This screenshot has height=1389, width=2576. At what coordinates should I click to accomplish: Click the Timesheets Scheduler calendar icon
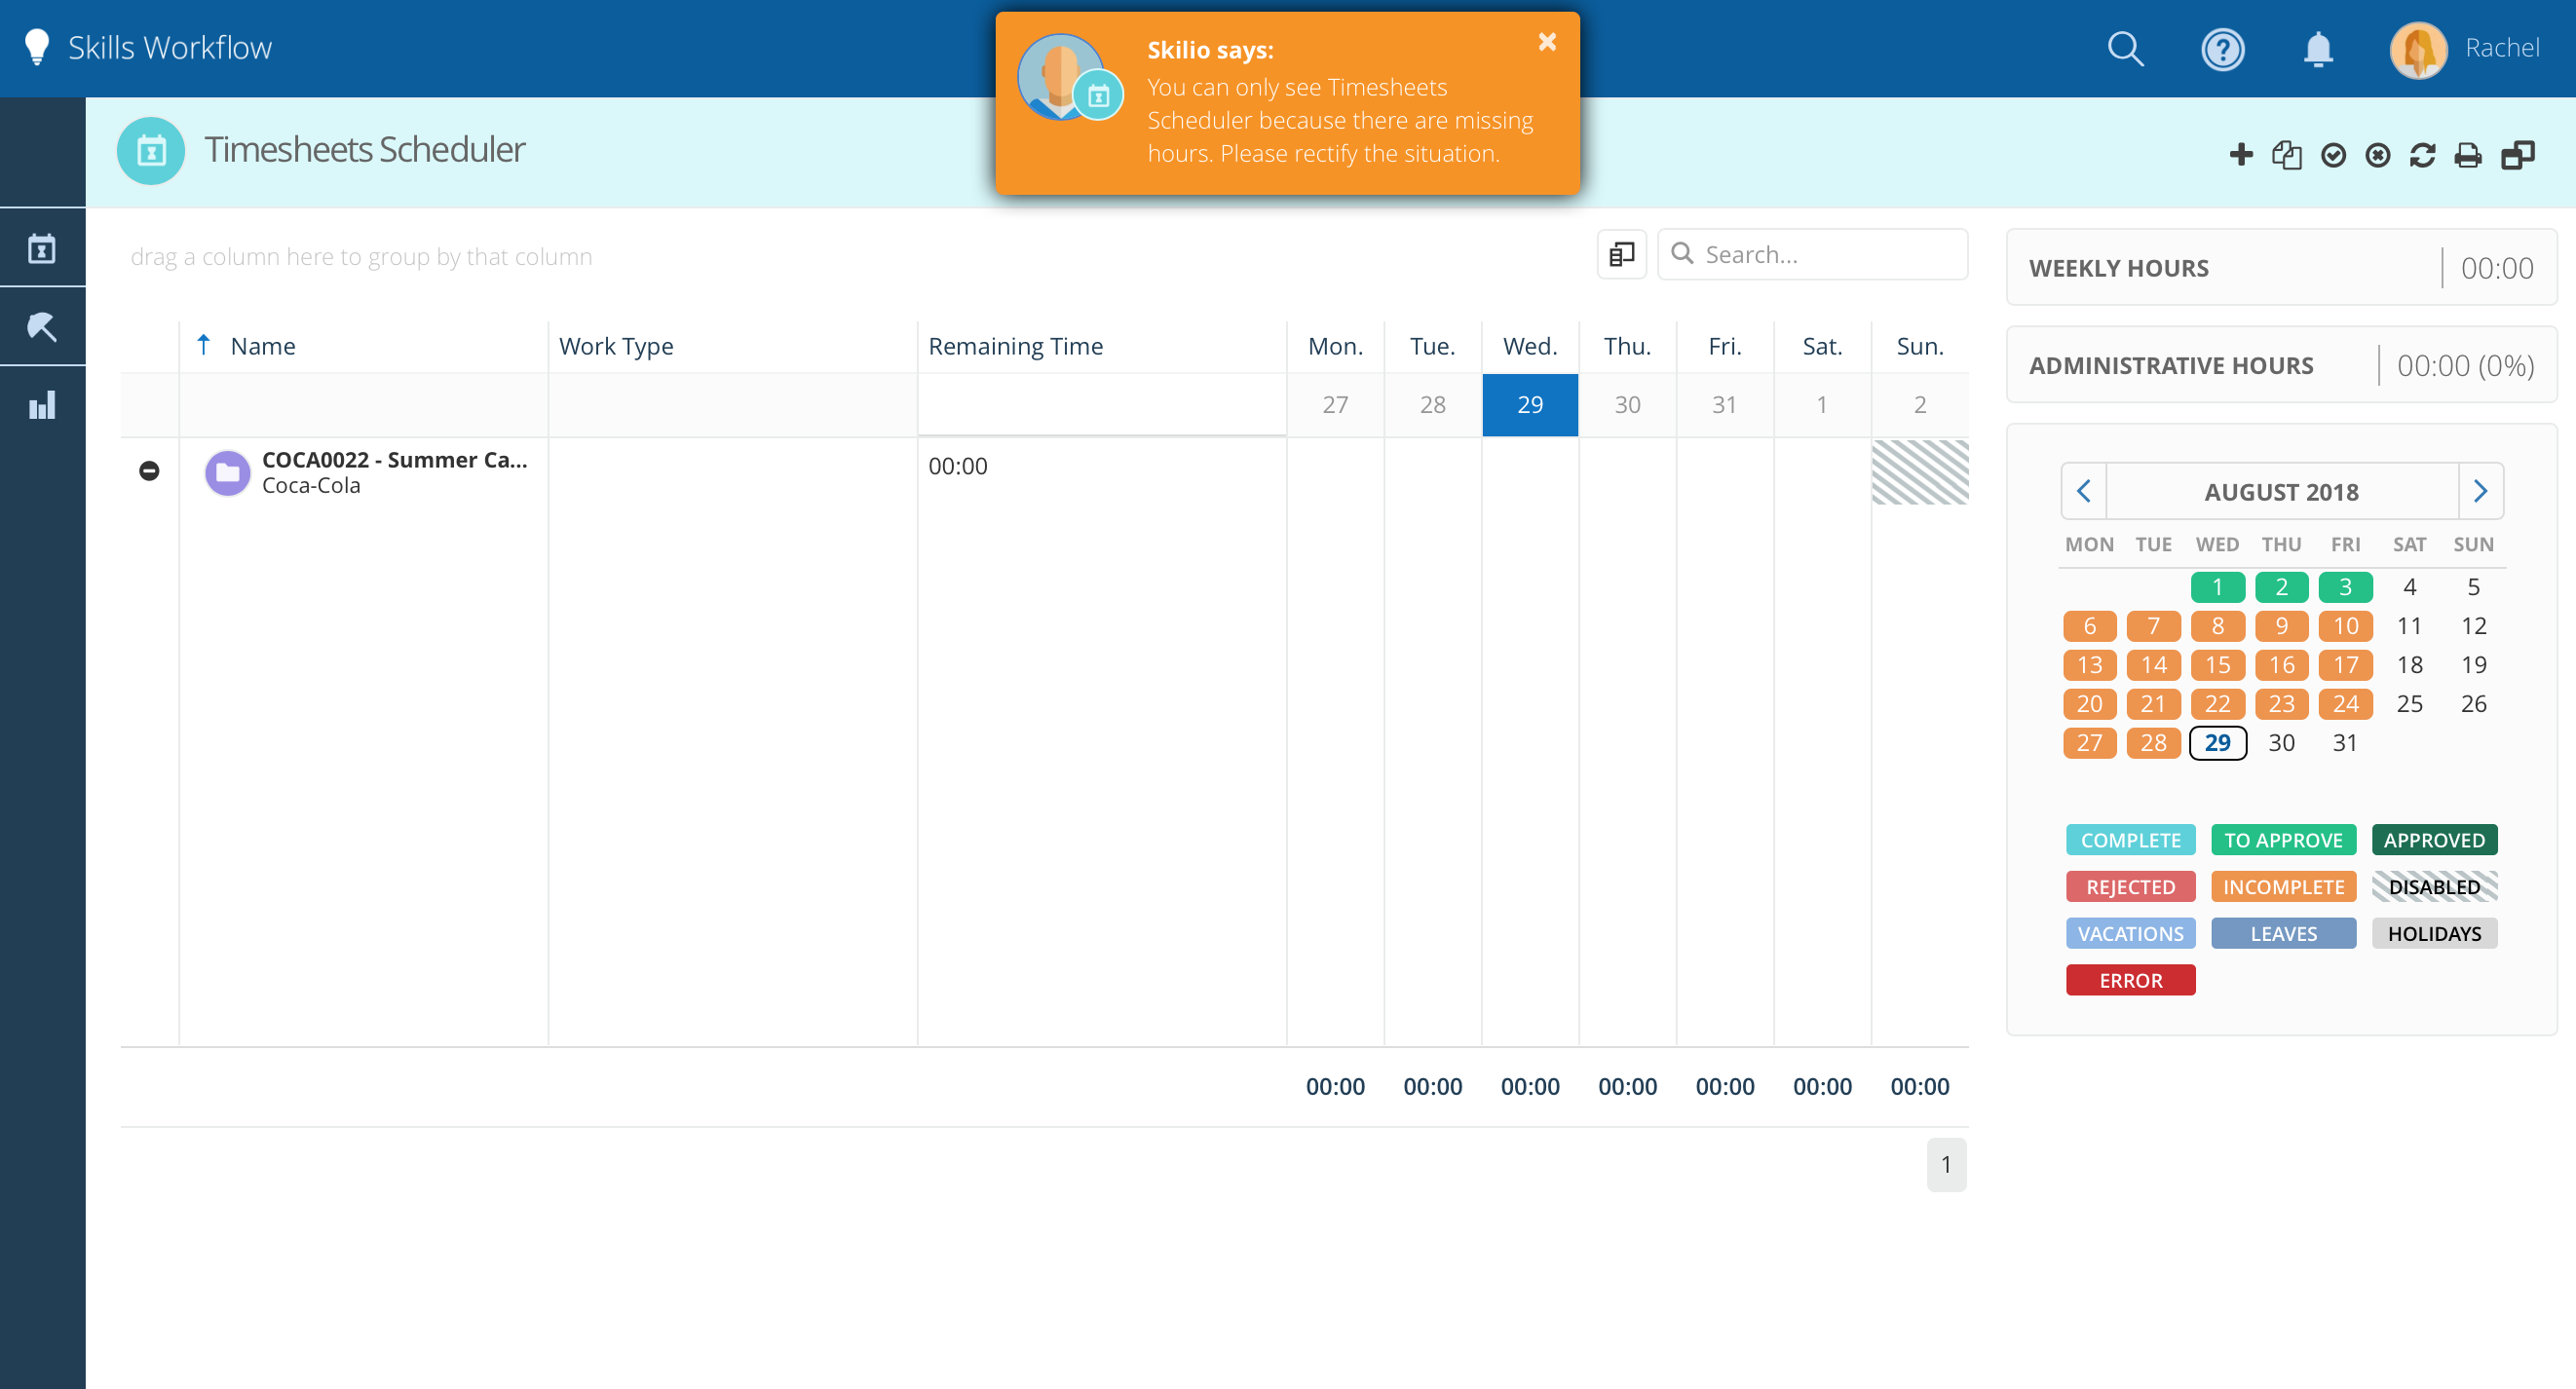pyautogui.click(x=150, y=151)
